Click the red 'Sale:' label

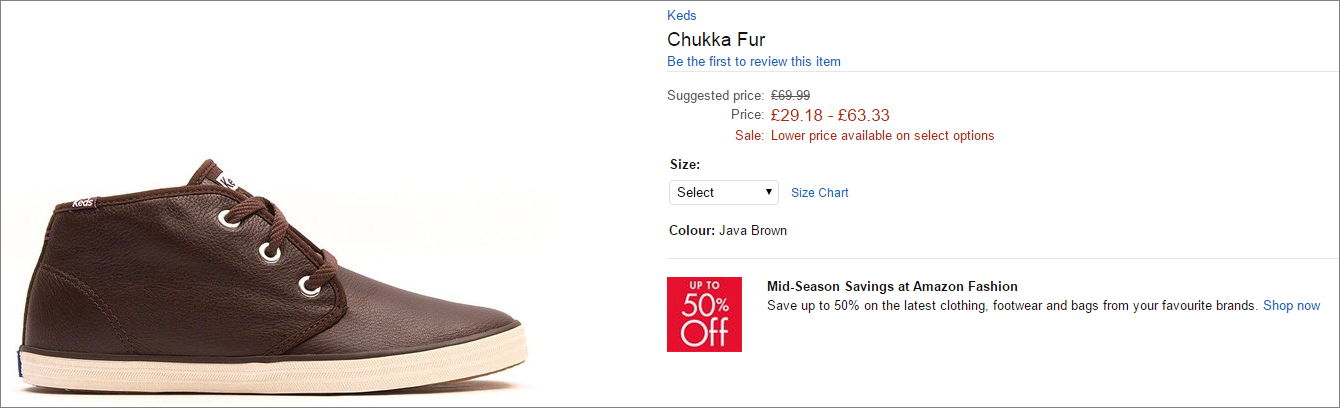pyautogui.click(x=749, y=136)
